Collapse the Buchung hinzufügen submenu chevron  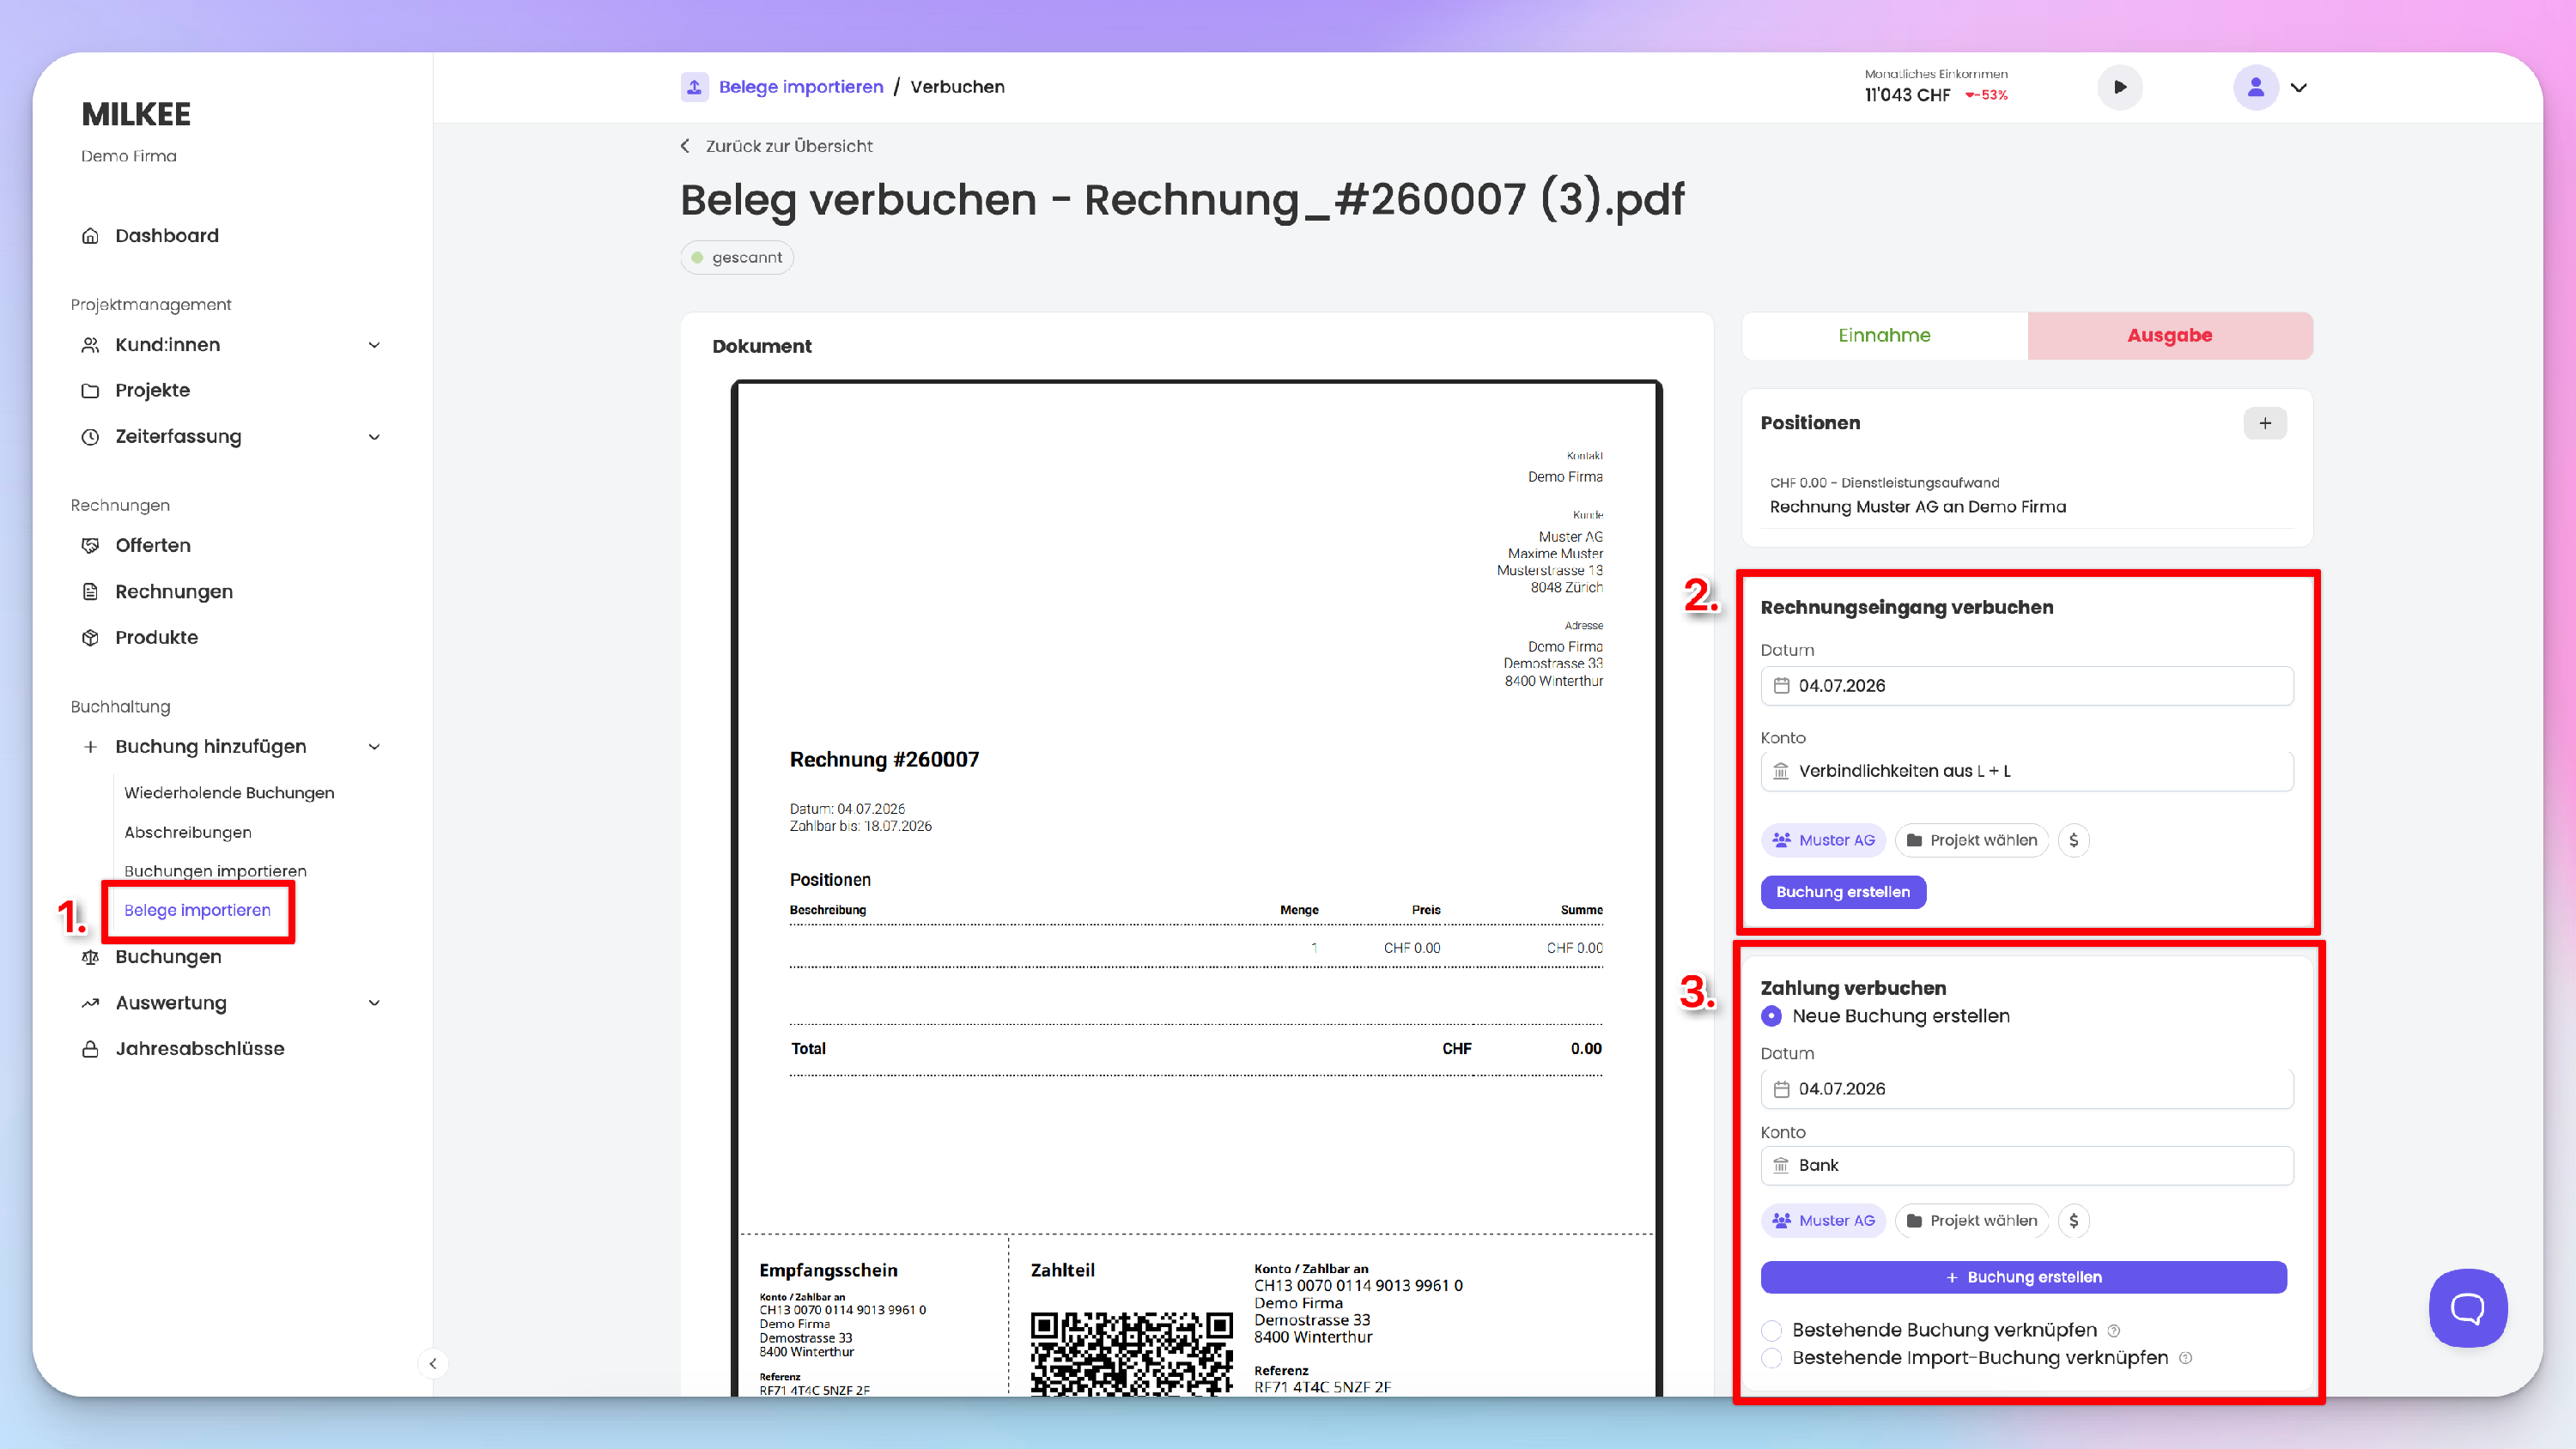pyautogui.click(x=374, y=747)
